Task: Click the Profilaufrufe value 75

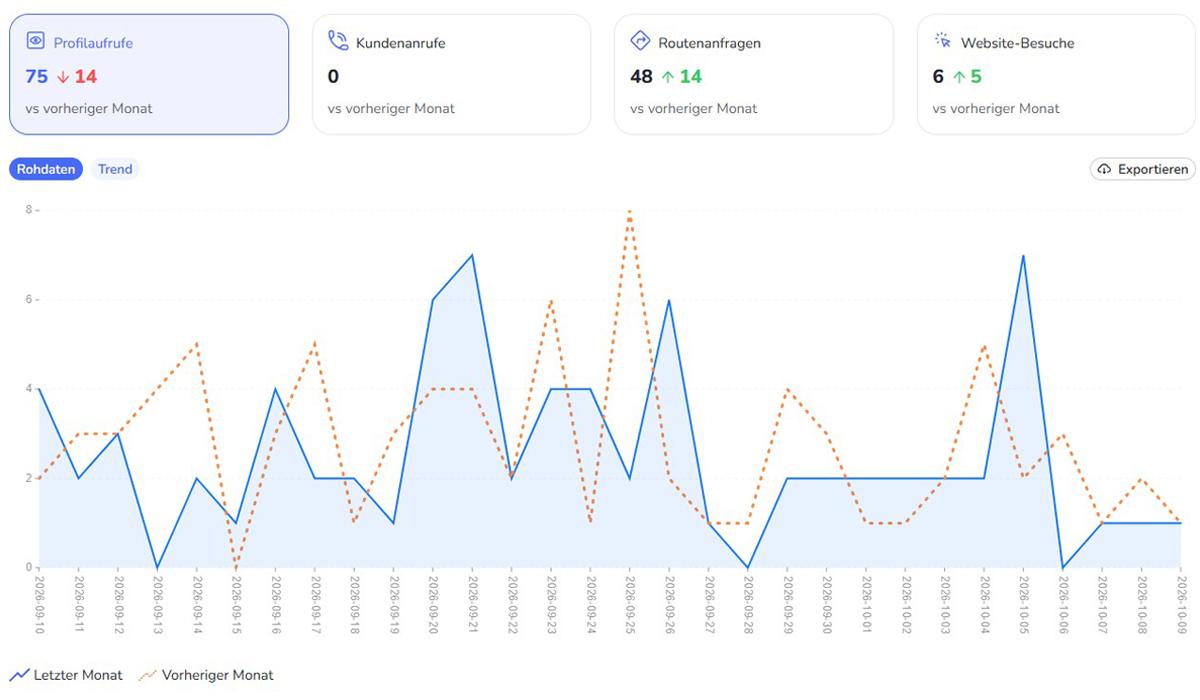Action: click(x=37, y=77)
